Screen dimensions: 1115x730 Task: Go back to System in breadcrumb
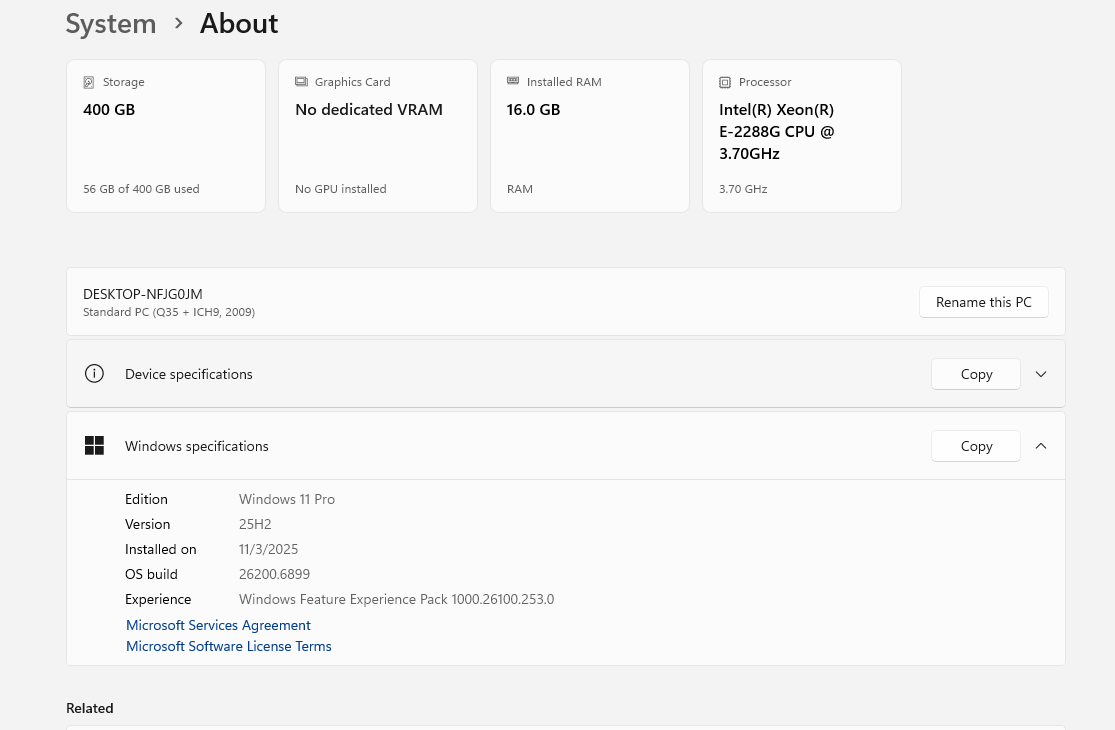tap(111, 23)
